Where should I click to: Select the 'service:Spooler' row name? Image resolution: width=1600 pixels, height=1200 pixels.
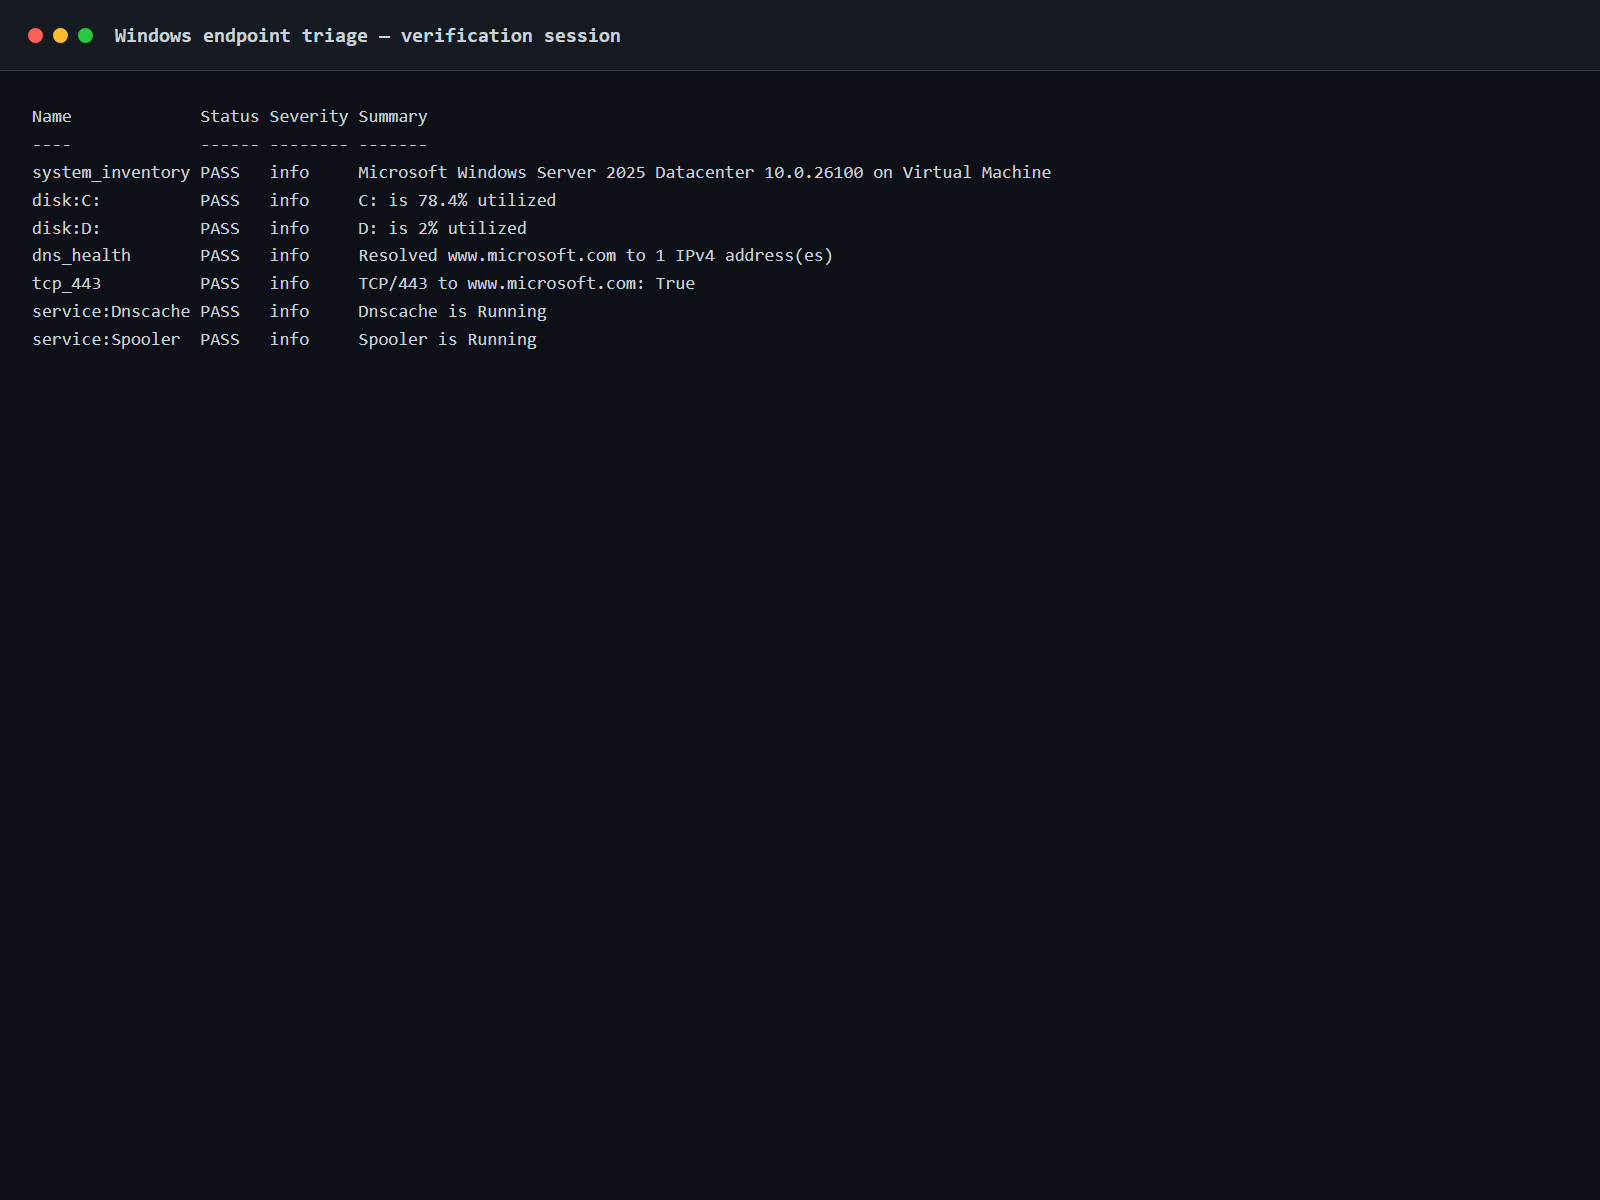(106, 340)
